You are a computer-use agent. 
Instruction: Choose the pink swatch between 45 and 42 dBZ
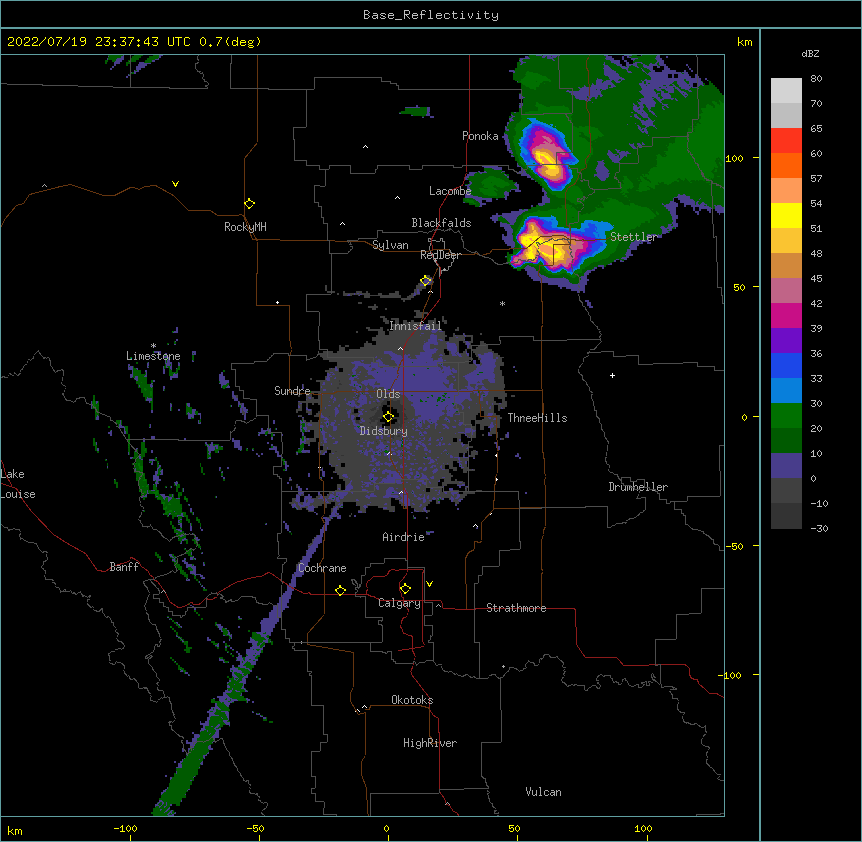click(786, 291)
